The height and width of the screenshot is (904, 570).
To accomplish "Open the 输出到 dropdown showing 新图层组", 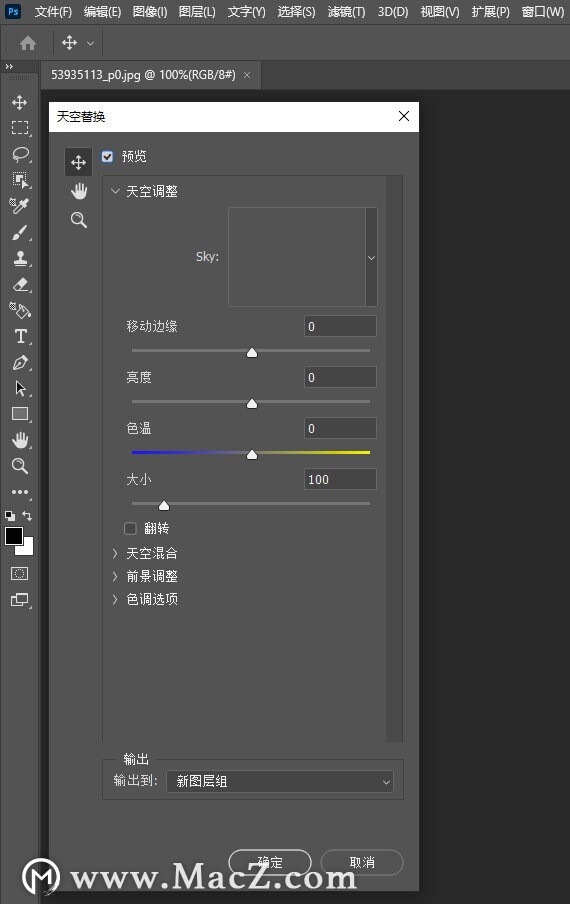I will pyautogui.click(x=280, y=781).
